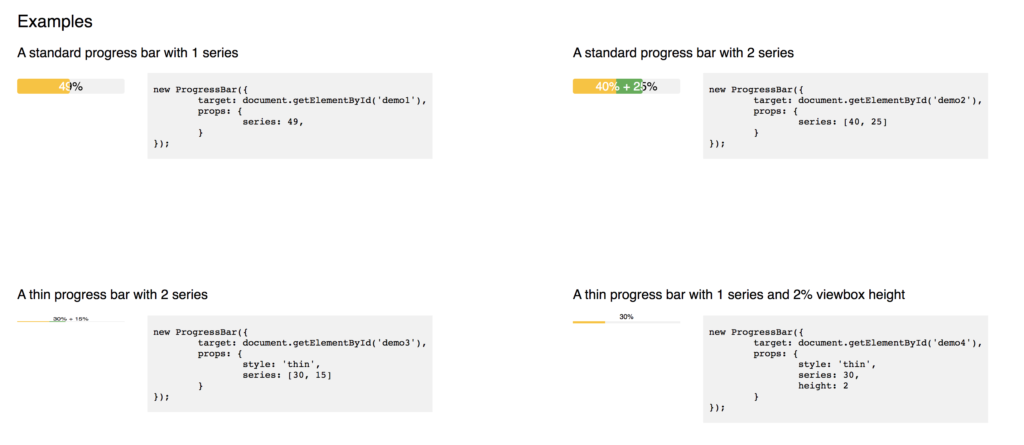This screenshot has height=445, width=1024.
Task: Click the gray unfilled part of the 49% bar
Action: coord(104,87)
